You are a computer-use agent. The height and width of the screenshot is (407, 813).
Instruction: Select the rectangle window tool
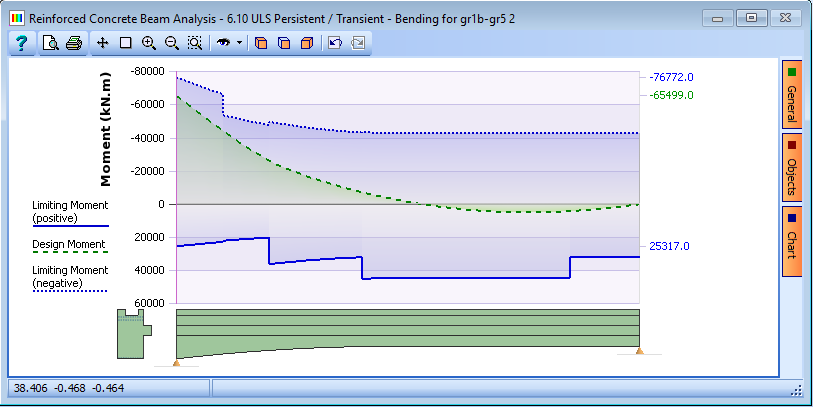click(125, 43)
